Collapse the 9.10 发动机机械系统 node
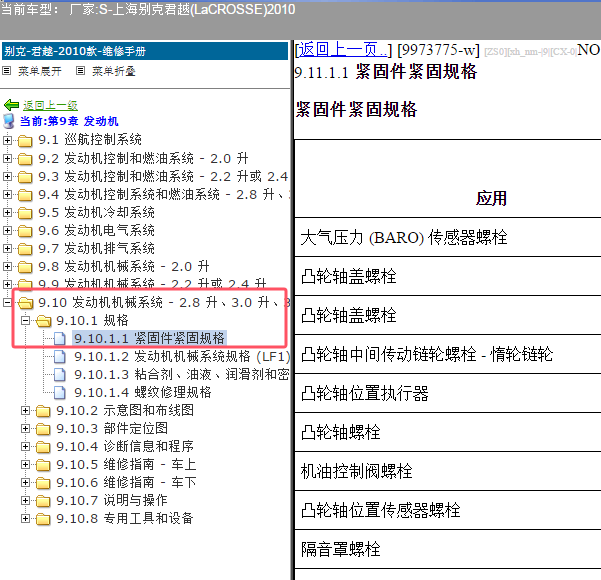Image resolution: width=601 pixels, height=580 pixels. coord(7,302)
